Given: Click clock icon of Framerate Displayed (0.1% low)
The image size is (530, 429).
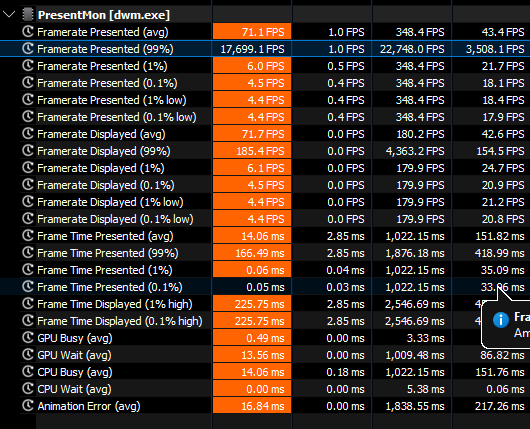Looking at the screenshot, I should point(28,219).
